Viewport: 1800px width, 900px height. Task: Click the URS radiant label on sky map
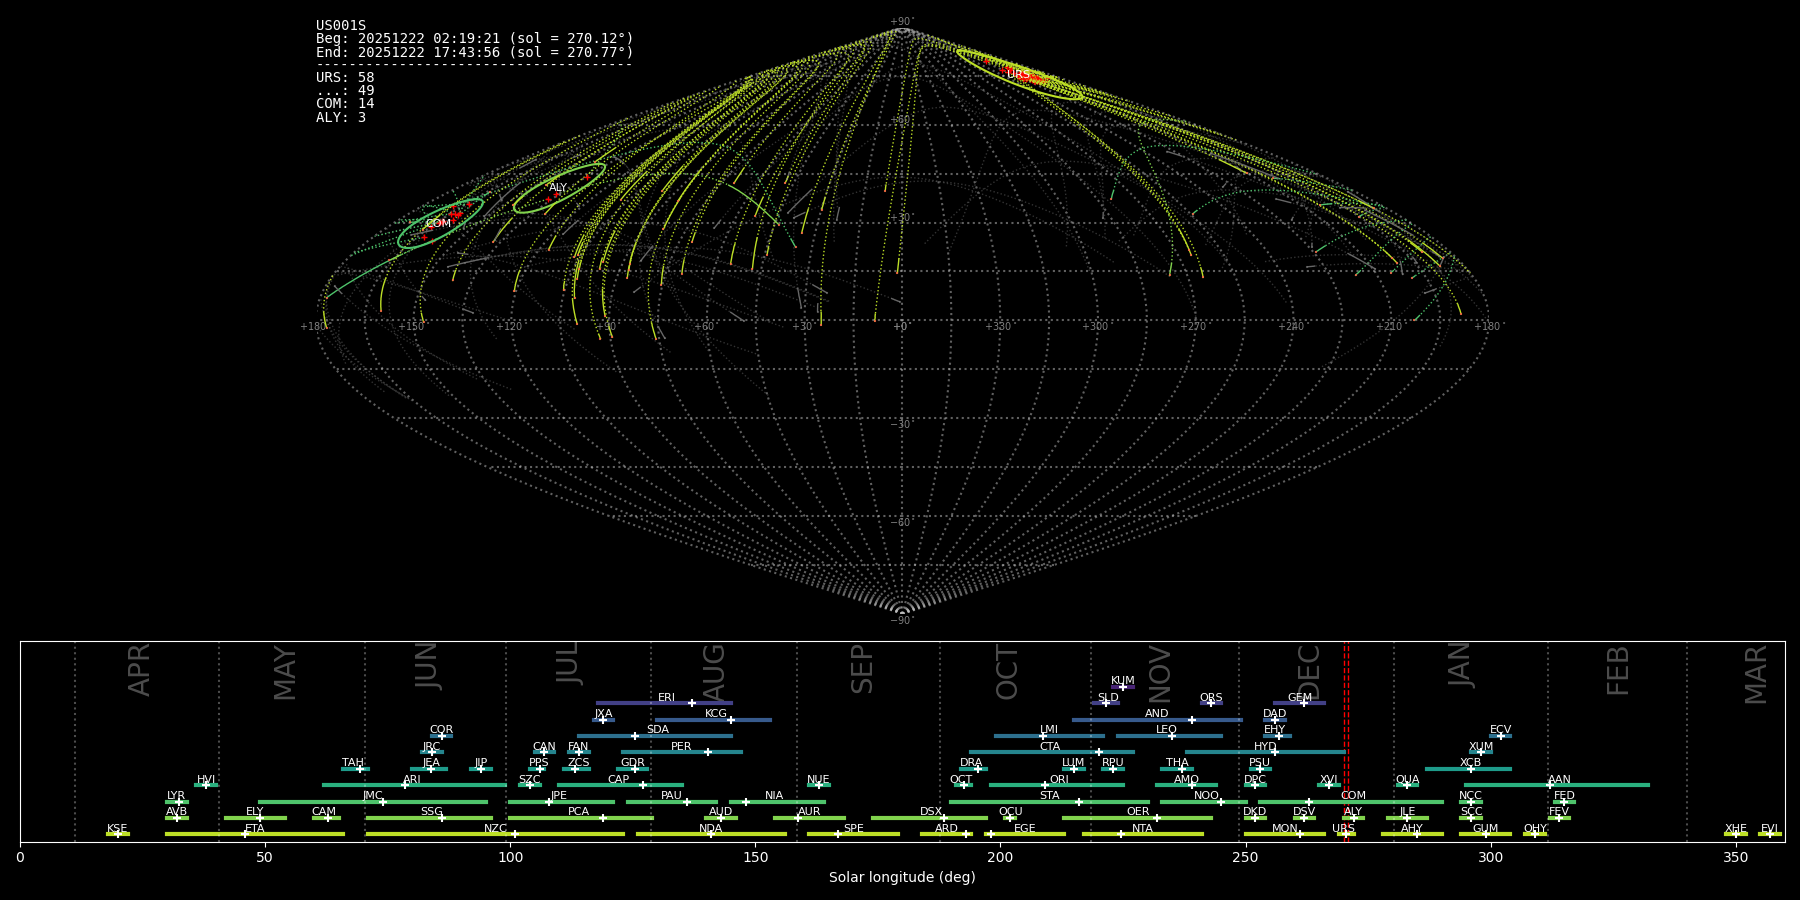1017,75
